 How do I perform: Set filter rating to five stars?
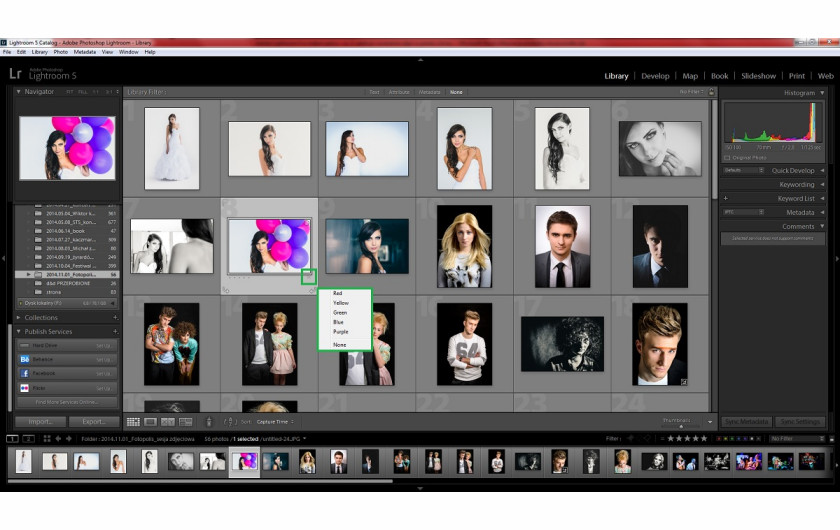[704, 439]
